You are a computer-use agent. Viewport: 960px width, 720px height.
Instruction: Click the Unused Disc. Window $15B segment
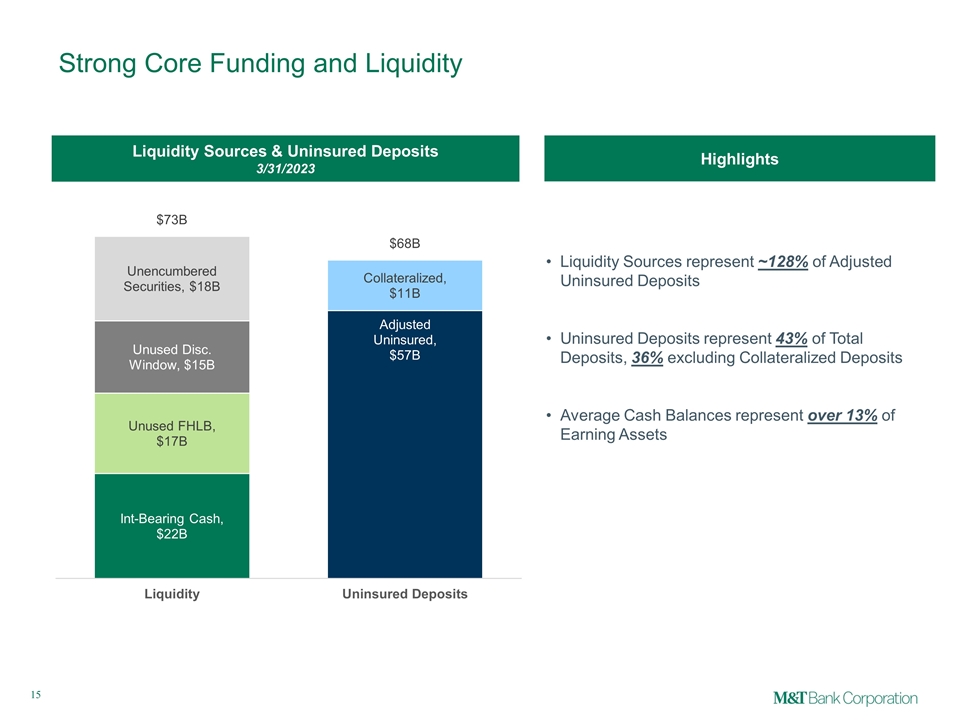click(171, 357)
